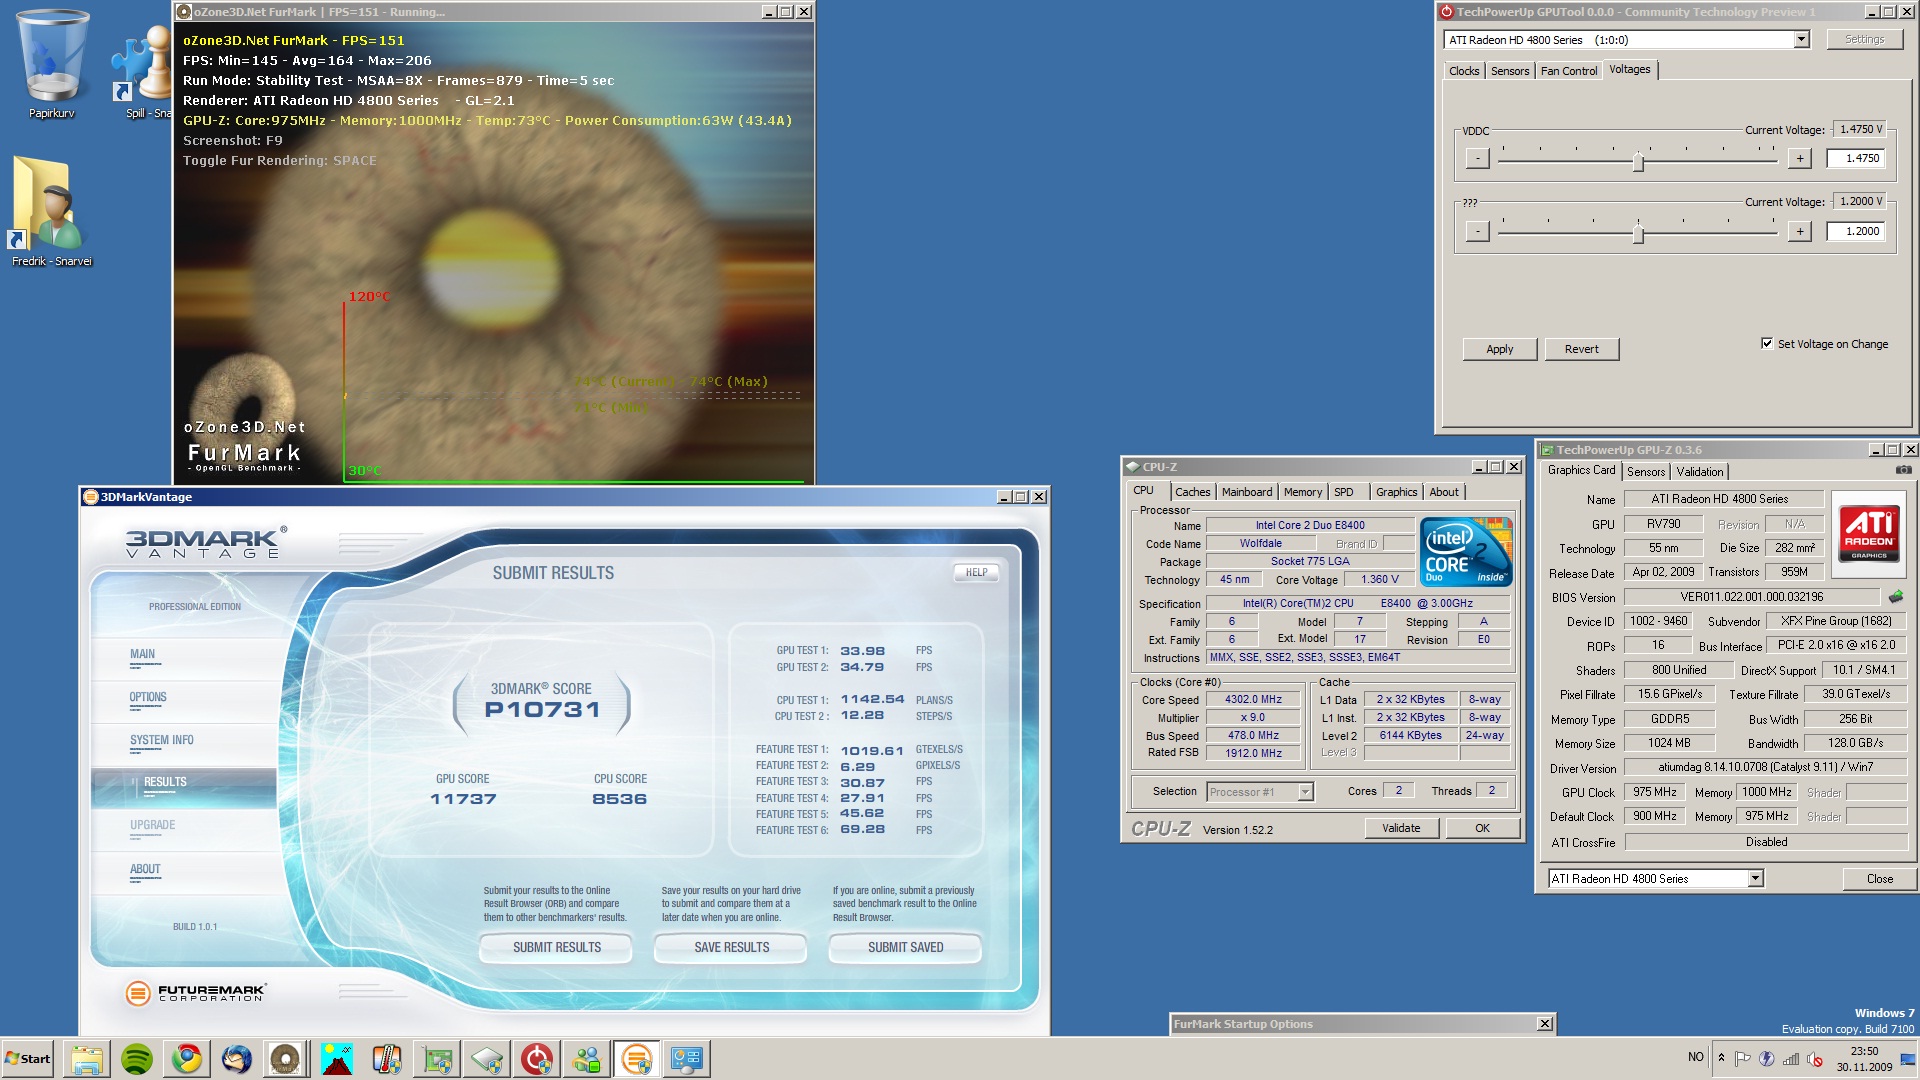Open the Messenger people taskbar icon
The image size is (1920, 1080).
(587, 1059)
